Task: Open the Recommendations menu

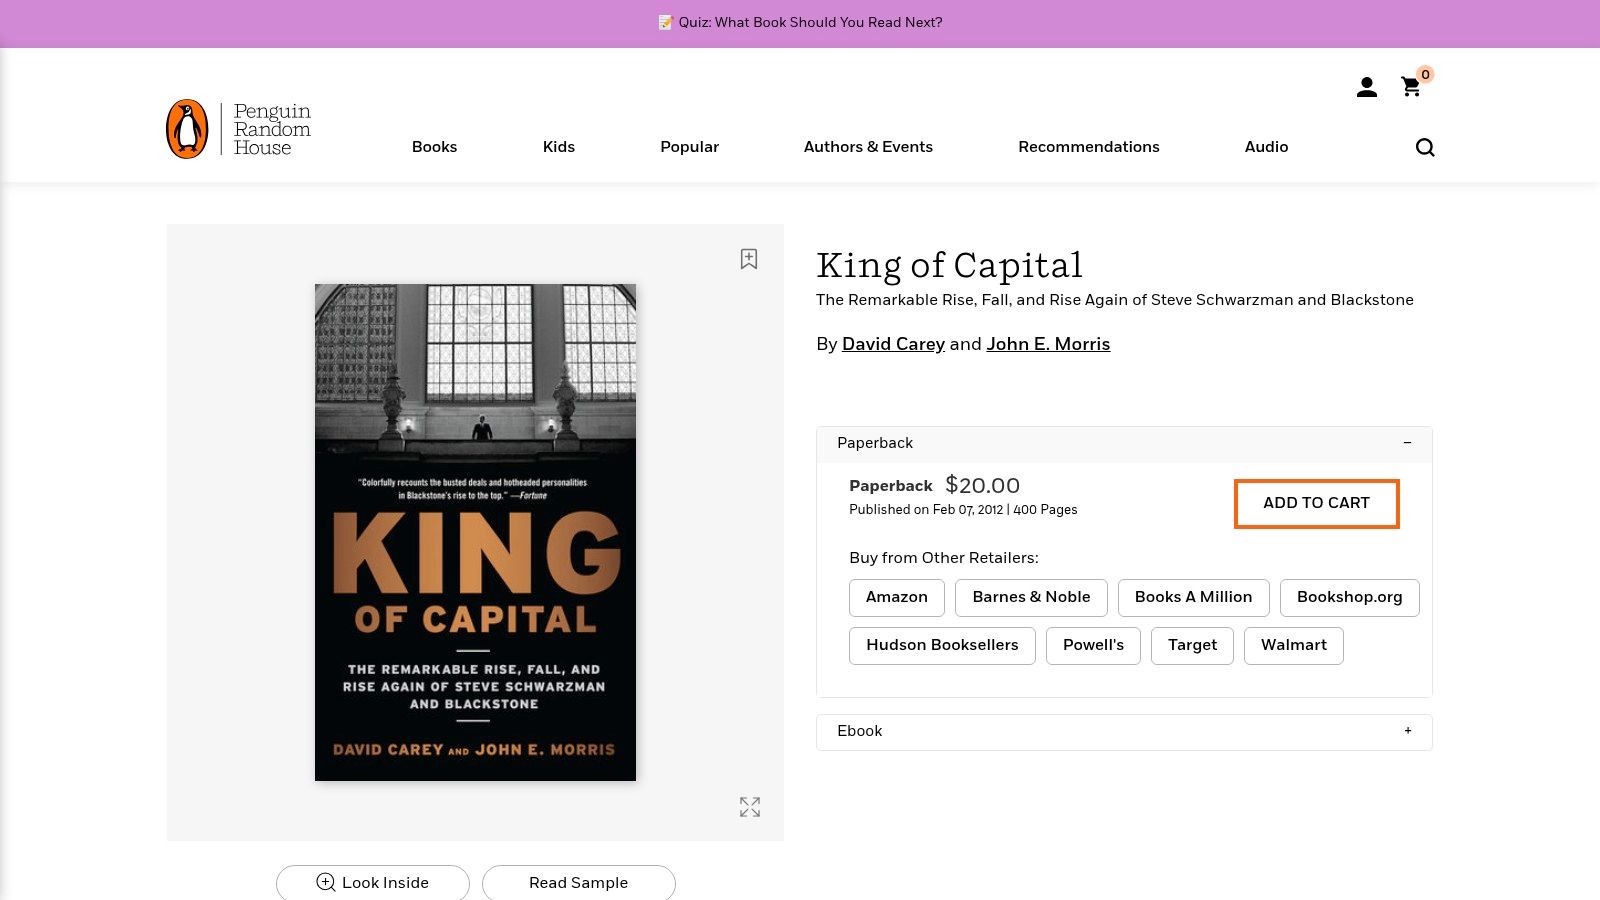Action: (x=1089, y=147)
